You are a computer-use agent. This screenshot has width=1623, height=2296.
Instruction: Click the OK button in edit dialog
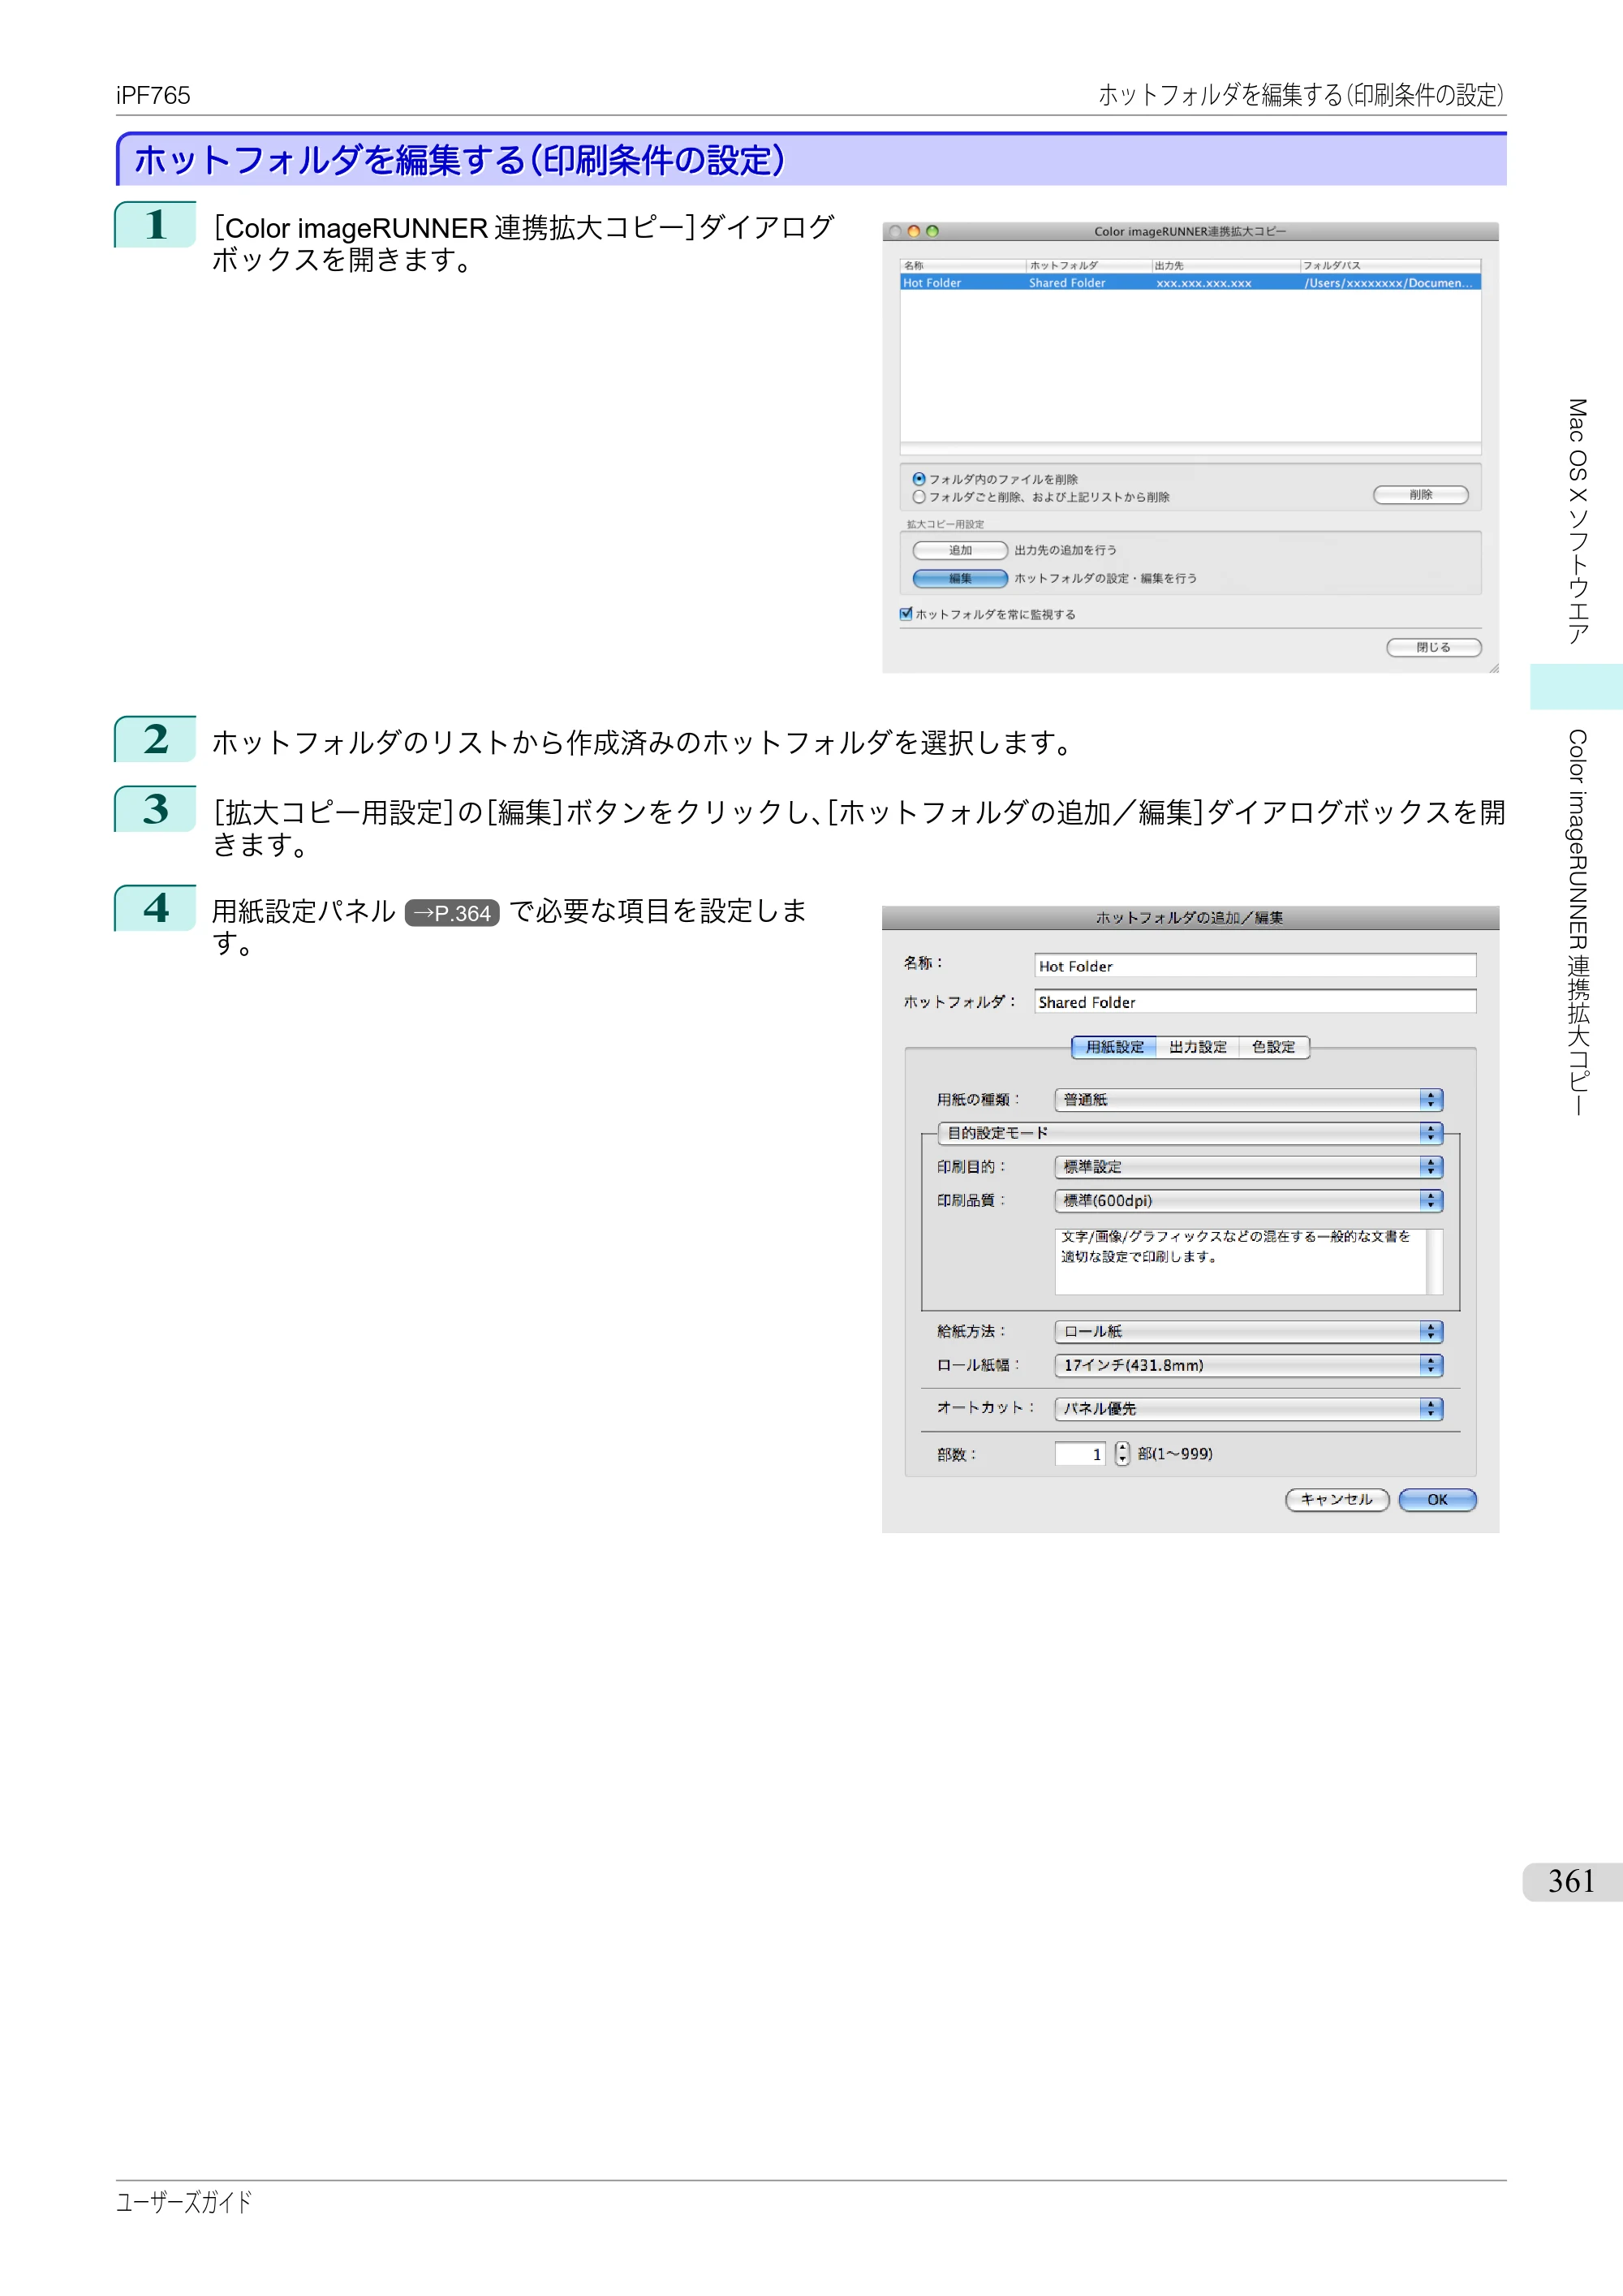coord(1437,1500)
